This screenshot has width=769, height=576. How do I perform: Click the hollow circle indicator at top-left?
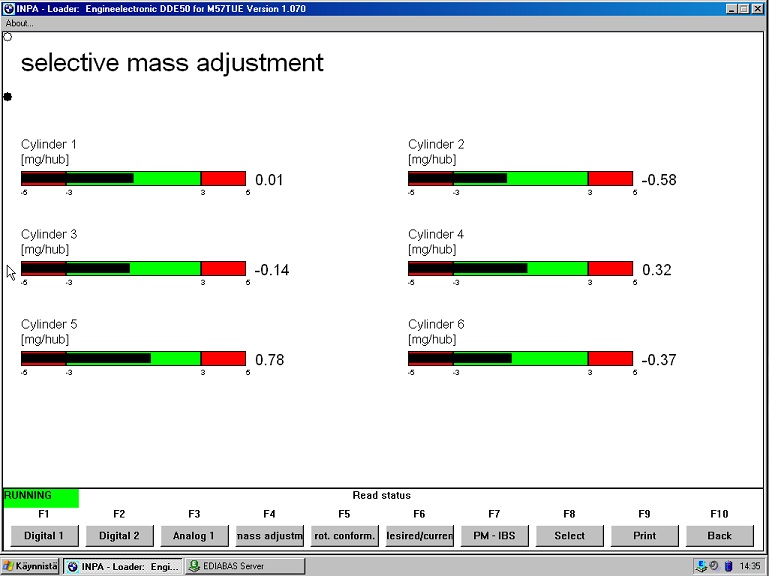click(x=8, y=37)
